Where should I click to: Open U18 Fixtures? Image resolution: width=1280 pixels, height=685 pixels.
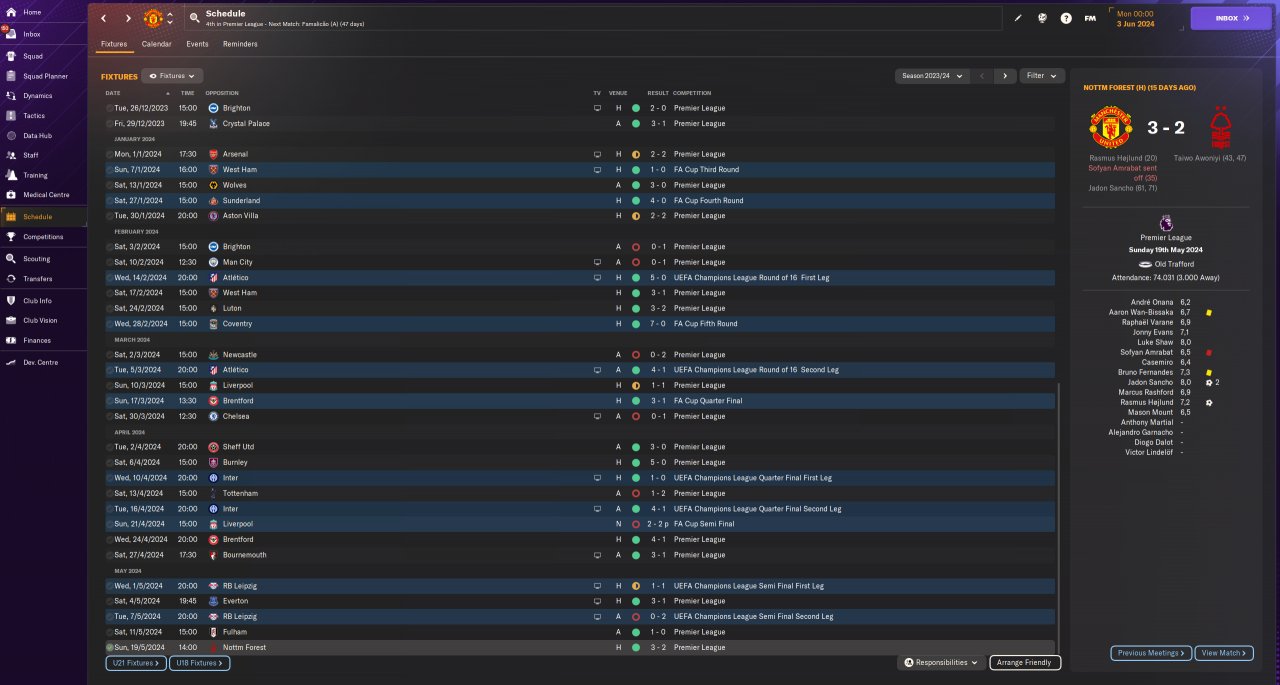tap(200, 663)
